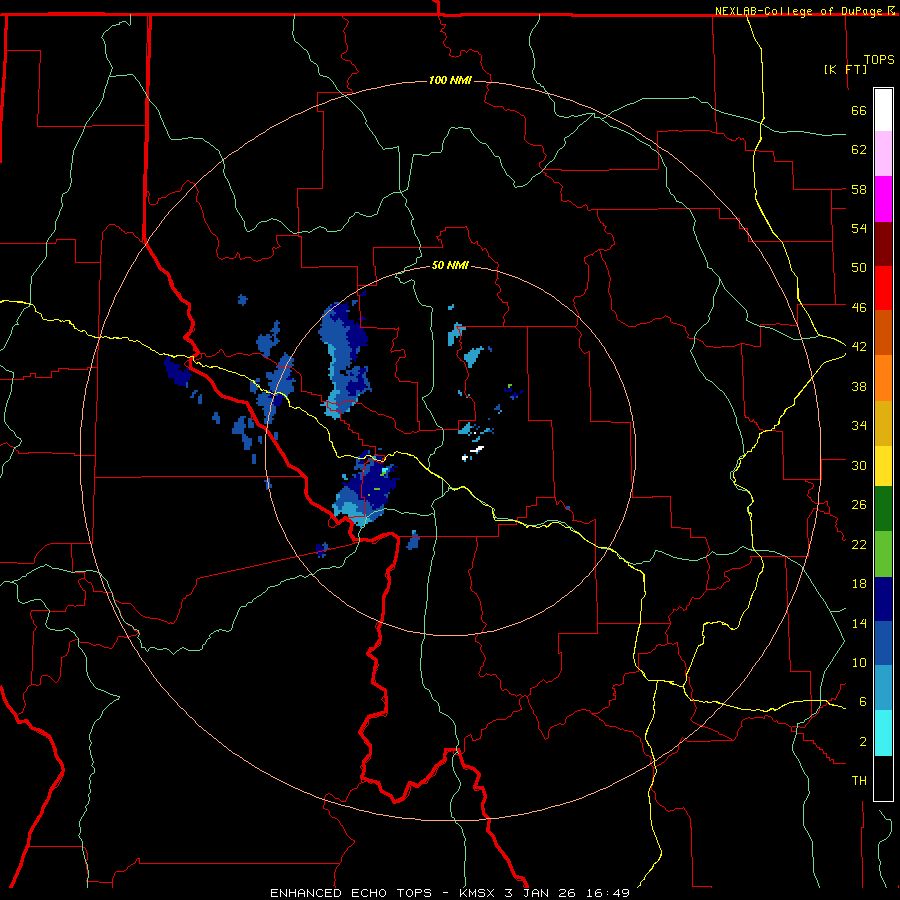Click the 22 legend value
Image resolution: width=900 pixels, height=900 pixels.
click(859, 544)
